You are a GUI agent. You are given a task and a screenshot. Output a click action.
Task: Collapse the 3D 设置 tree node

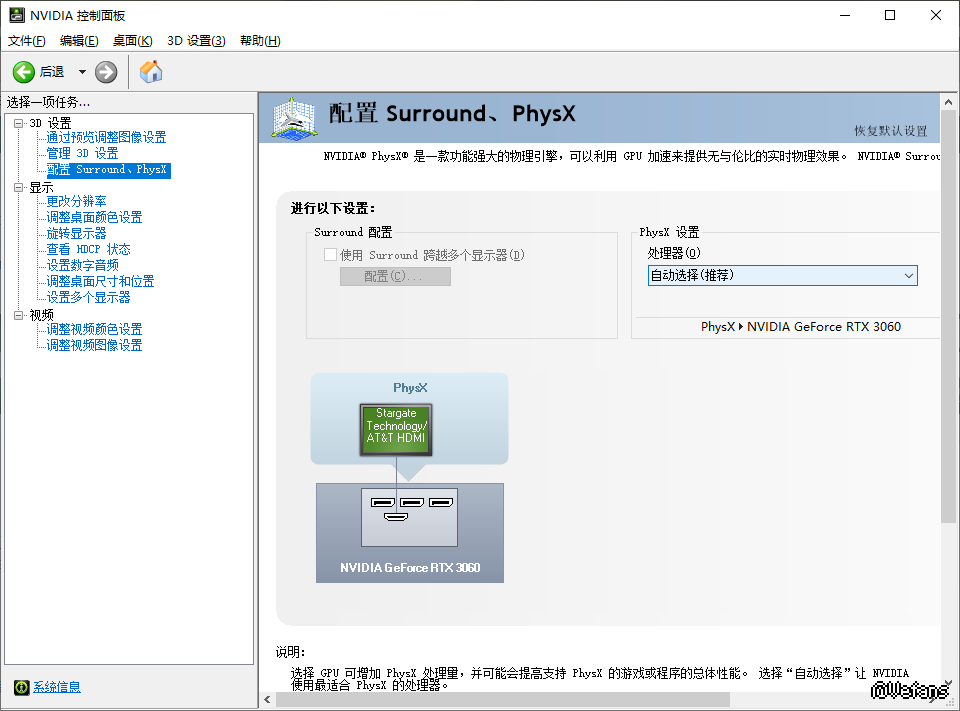(x=18, y=123)
